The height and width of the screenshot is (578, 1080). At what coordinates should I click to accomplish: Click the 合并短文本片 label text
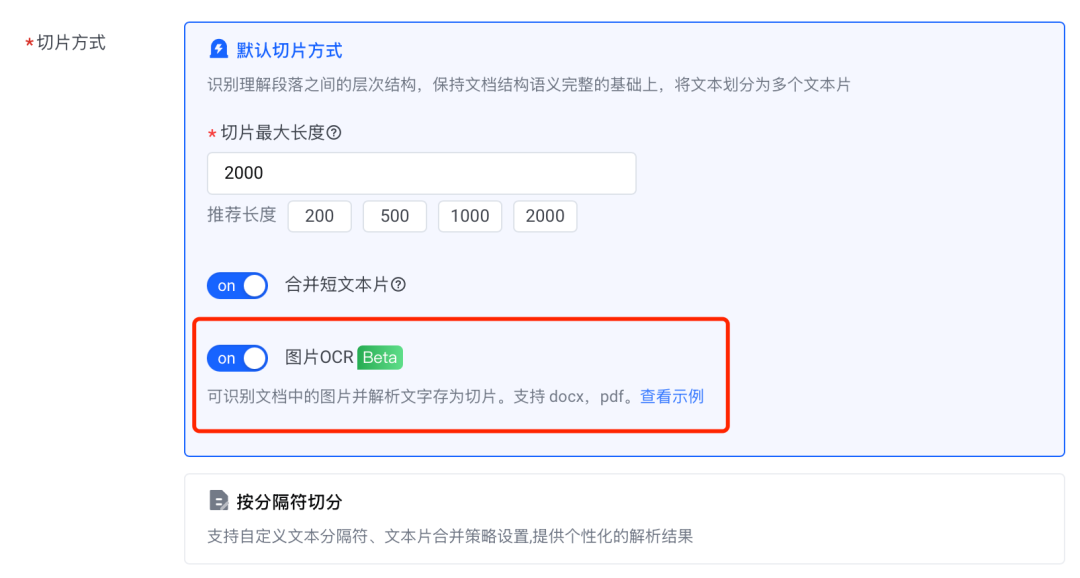[337, 285]
